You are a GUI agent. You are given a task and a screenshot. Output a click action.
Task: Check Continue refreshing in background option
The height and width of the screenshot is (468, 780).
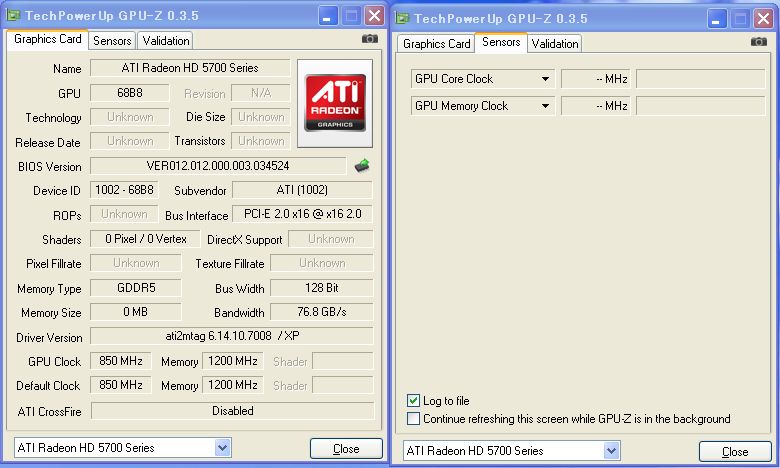(x=413, y=418)
